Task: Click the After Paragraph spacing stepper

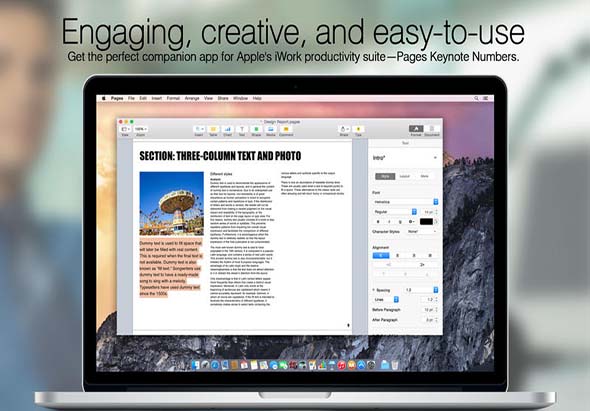Action: [x=436, y=320]
